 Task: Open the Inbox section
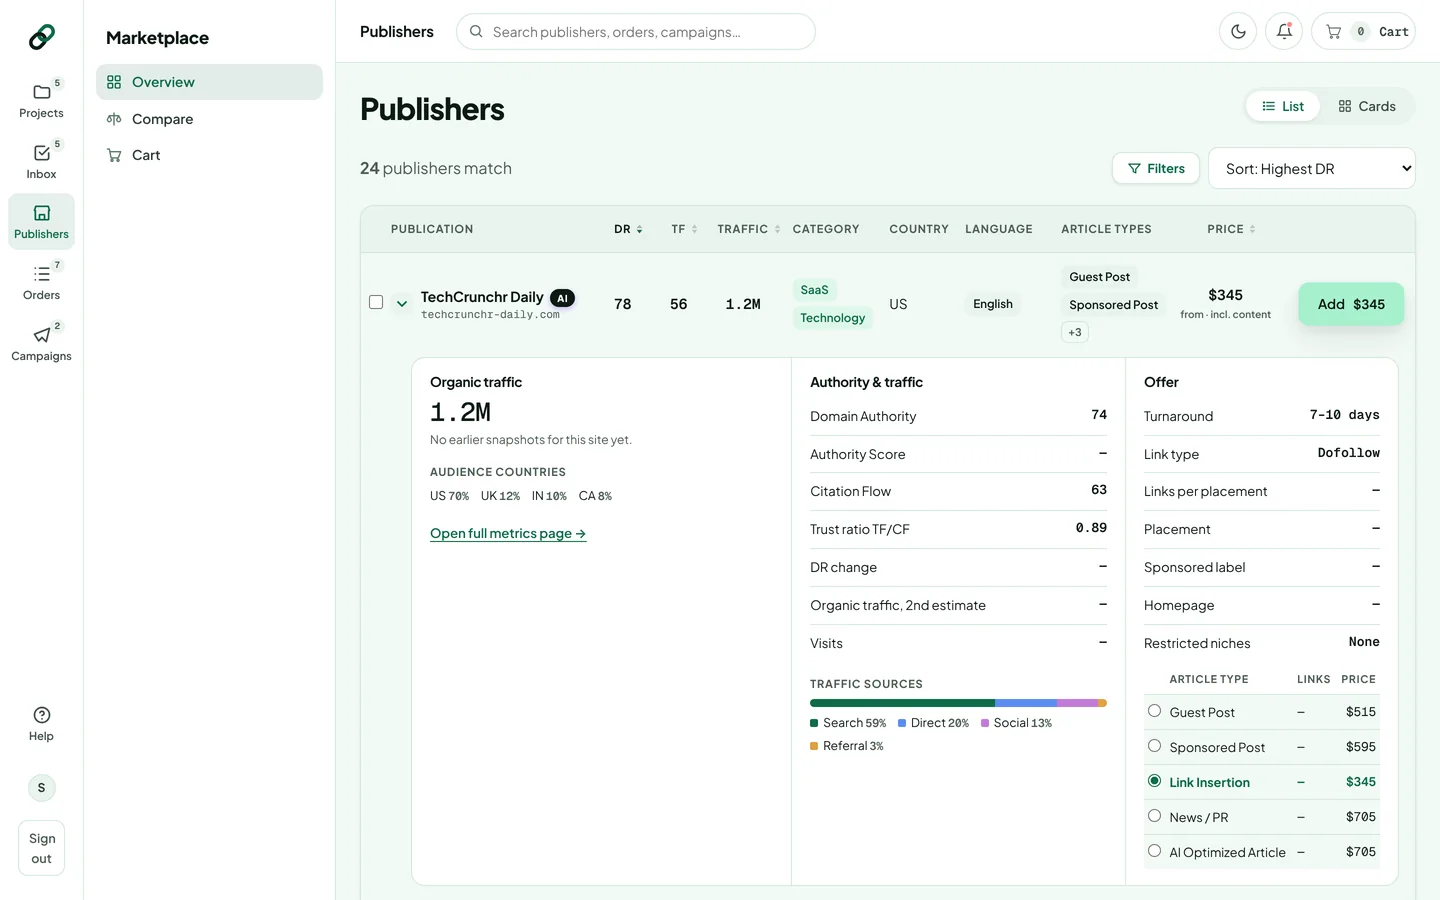pyautogui.click(x=41, y=161)
